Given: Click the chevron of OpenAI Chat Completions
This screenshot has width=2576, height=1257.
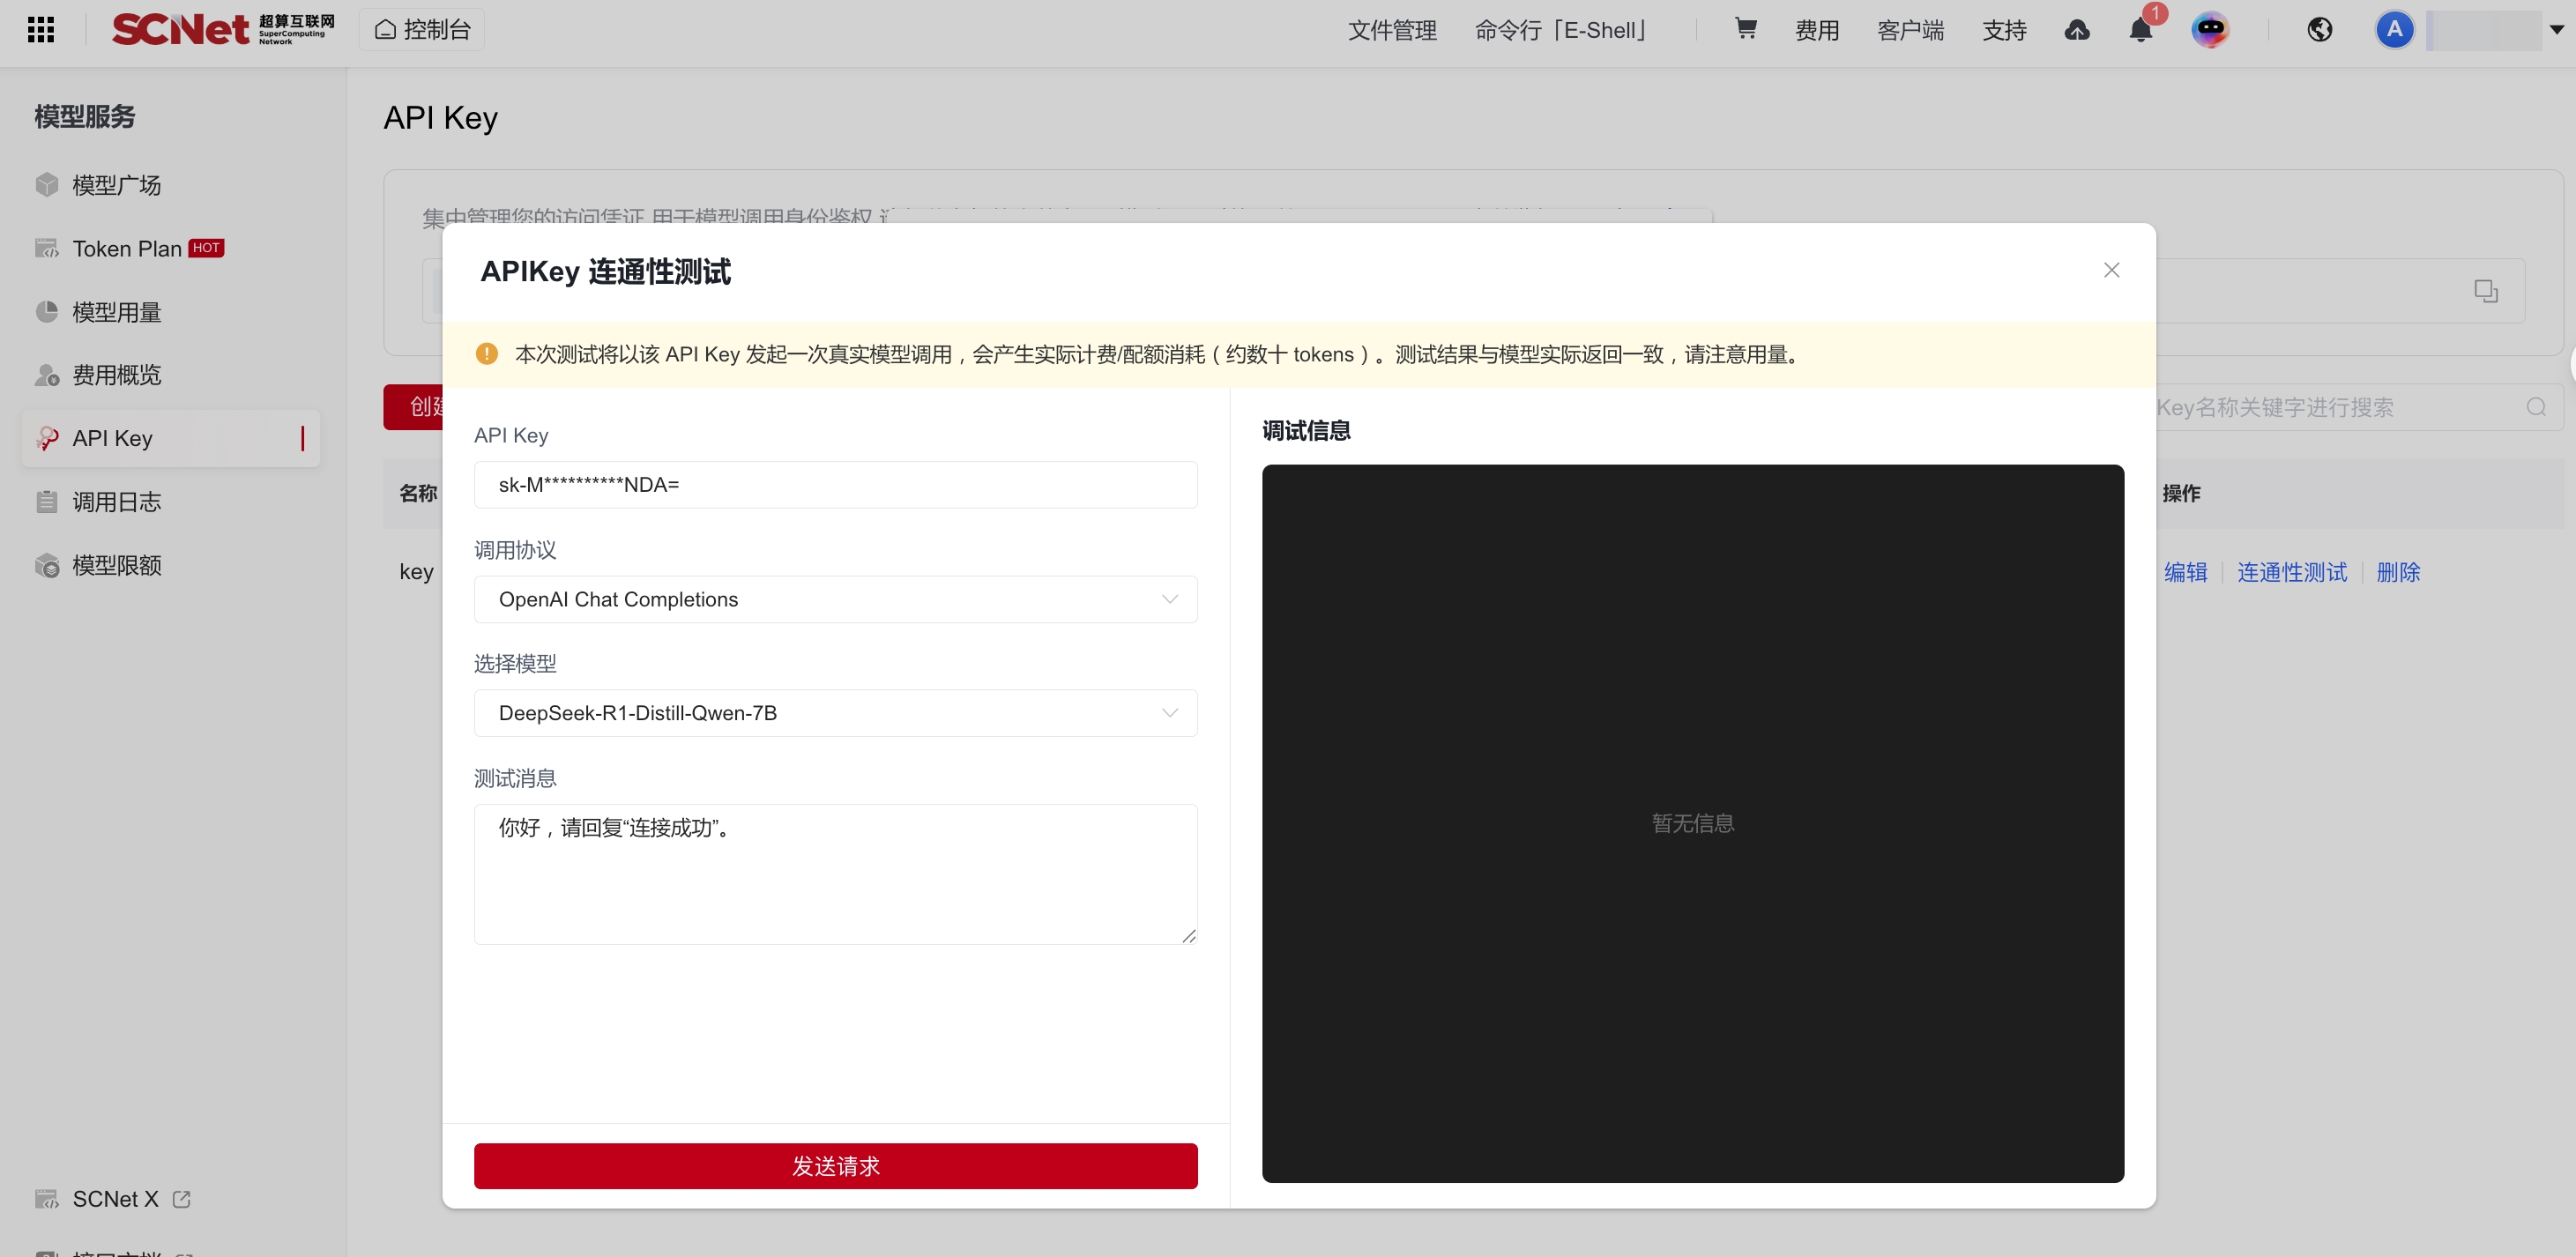Looking at the screenshot, I should click(1169, 599).
